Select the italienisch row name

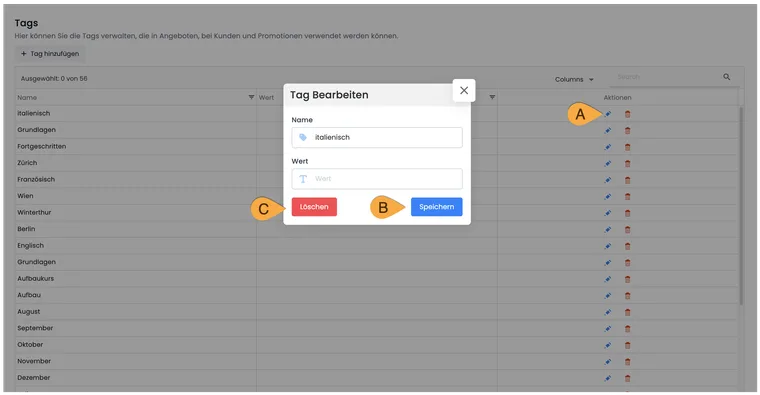[x=33, y=113]
